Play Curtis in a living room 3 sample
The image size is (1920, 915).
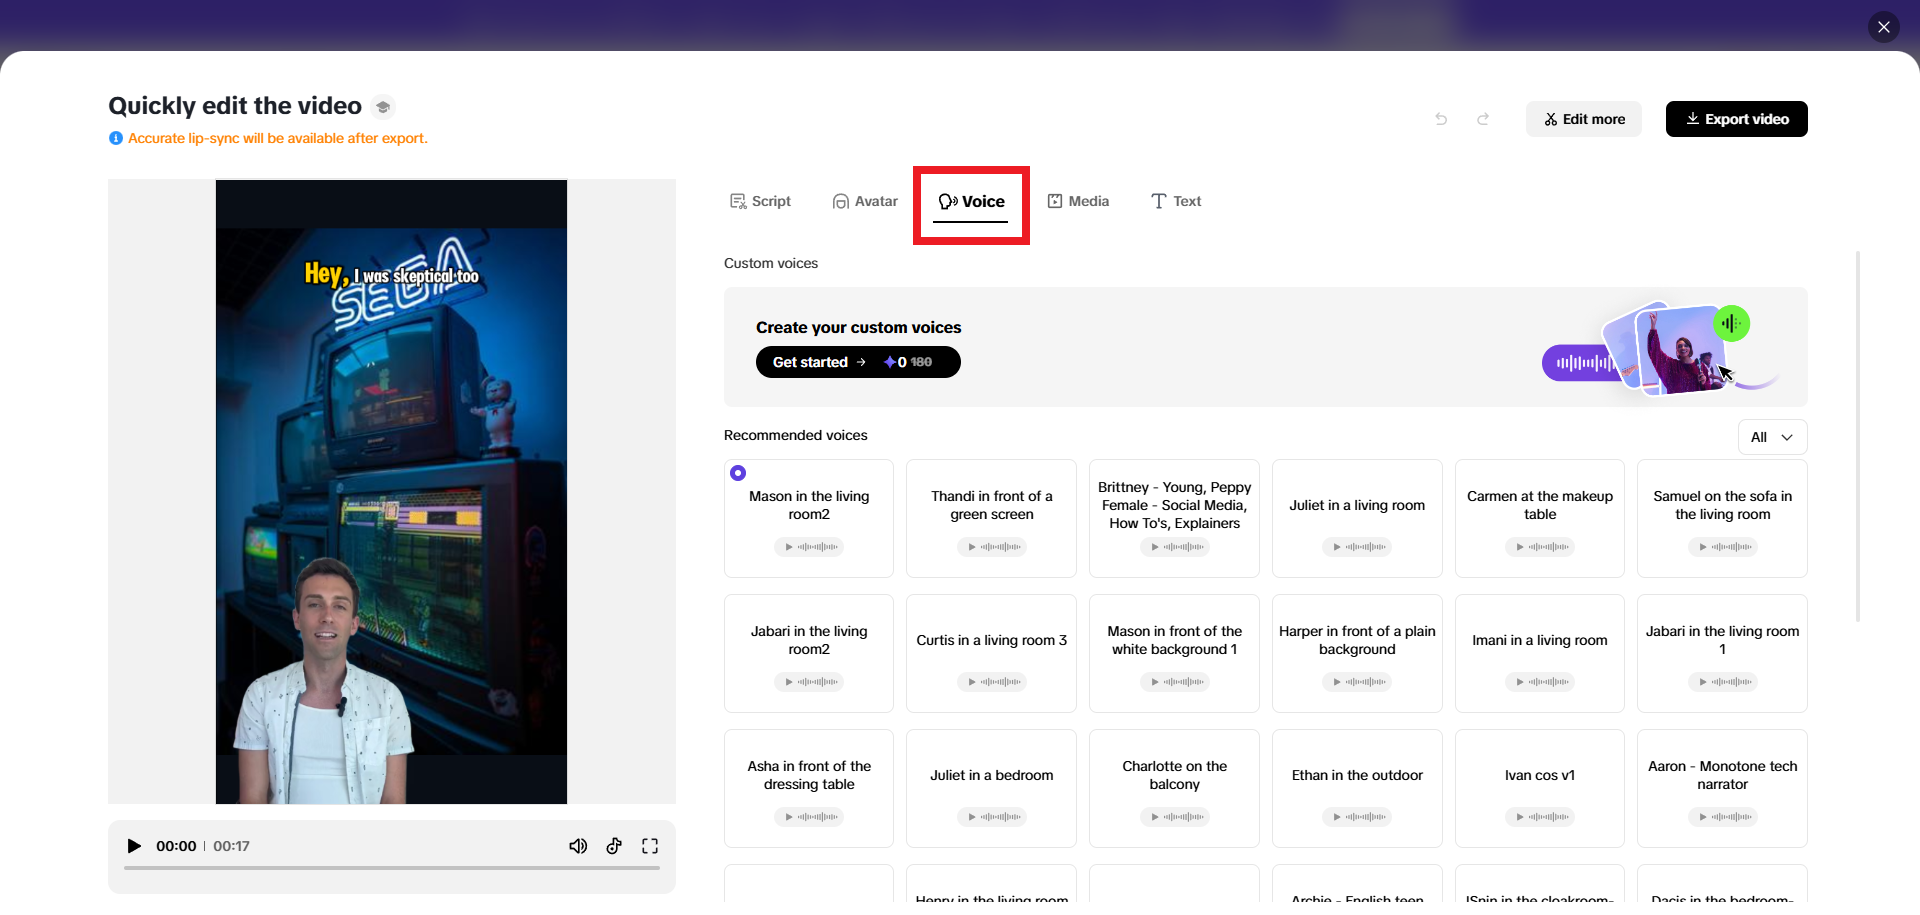[992, 682]
